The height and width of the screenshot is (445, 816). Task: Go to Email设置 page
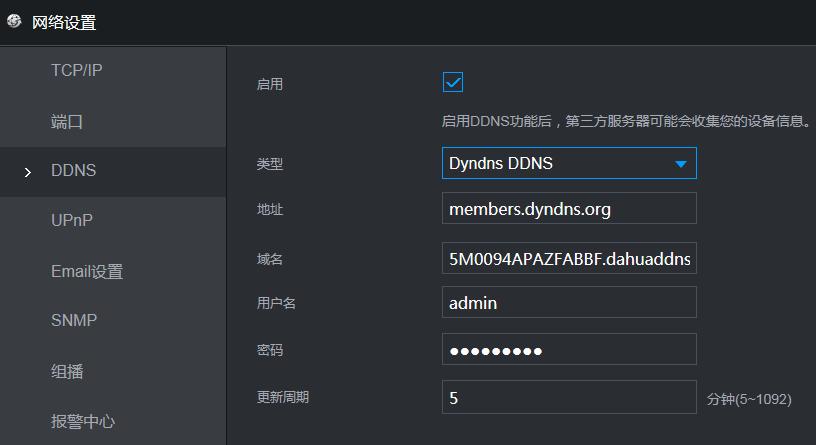tap(87, 271)
